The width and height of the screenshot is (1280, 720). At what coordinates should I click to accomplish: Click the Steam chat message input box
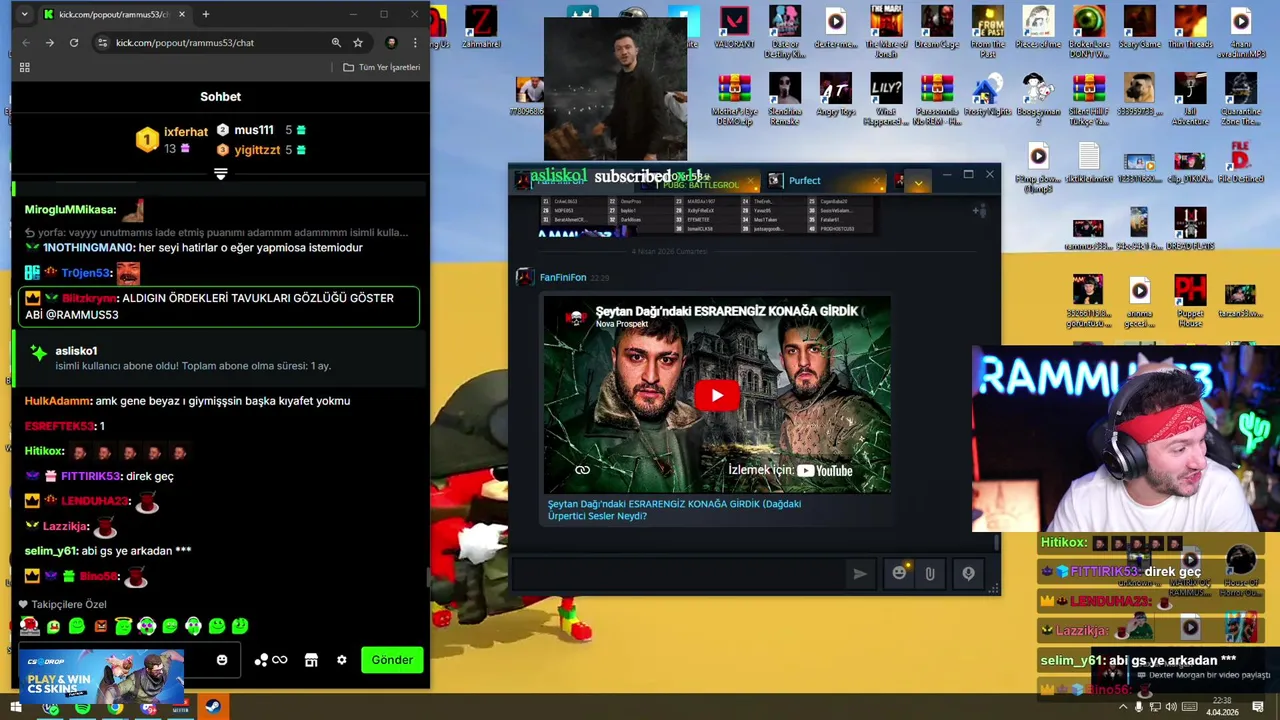[x=680, y=573]
